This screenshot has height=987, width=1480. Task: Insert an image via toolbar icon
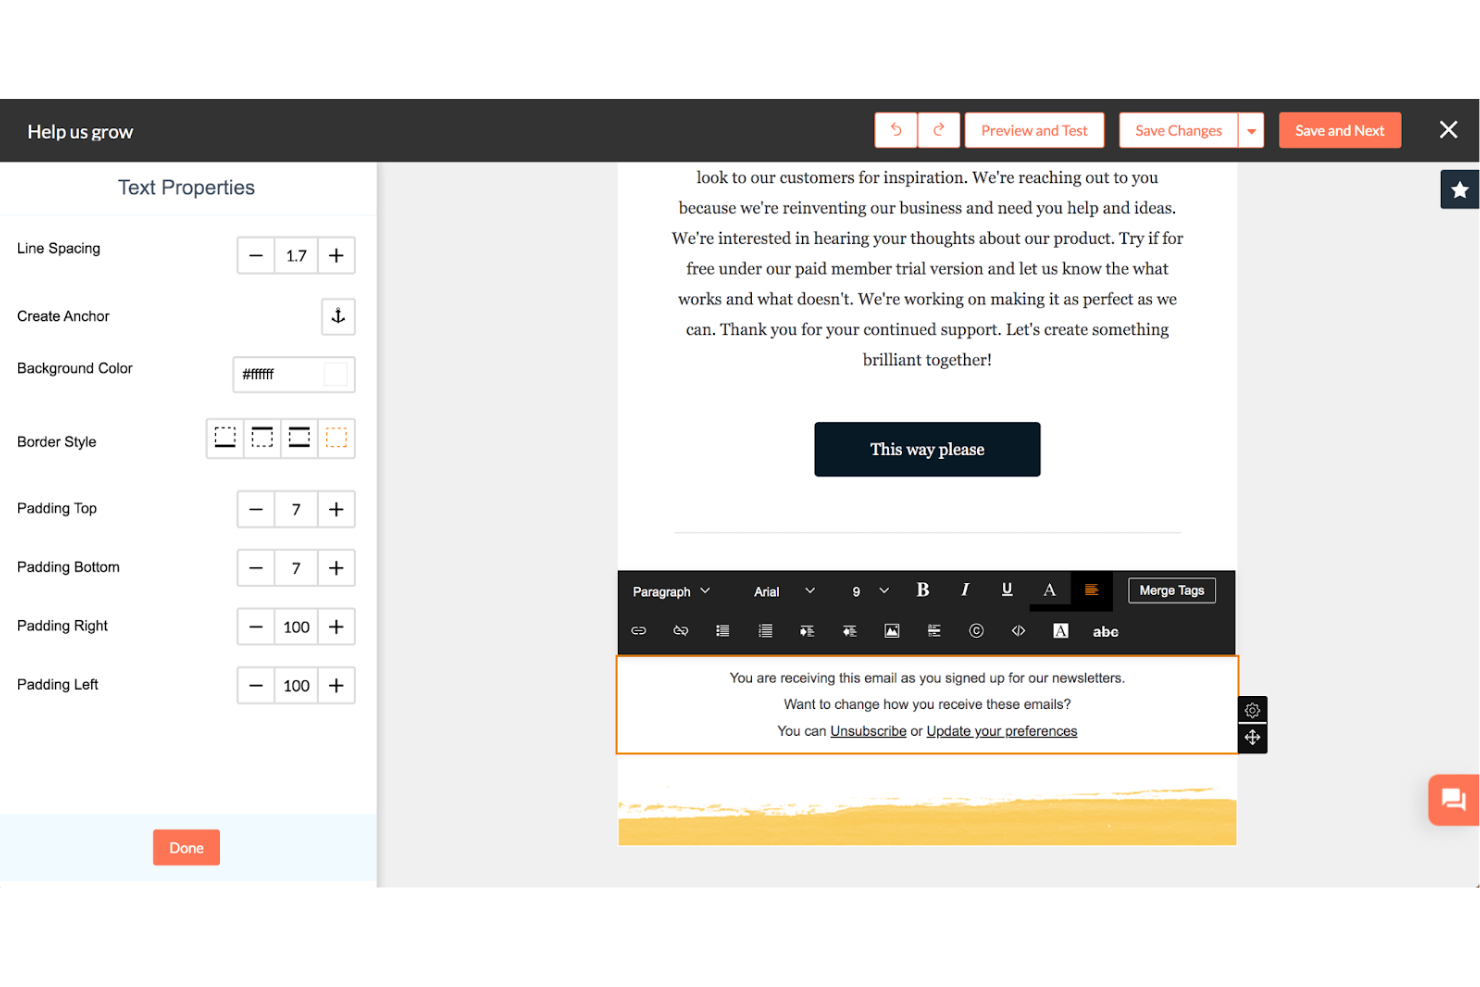892,631
